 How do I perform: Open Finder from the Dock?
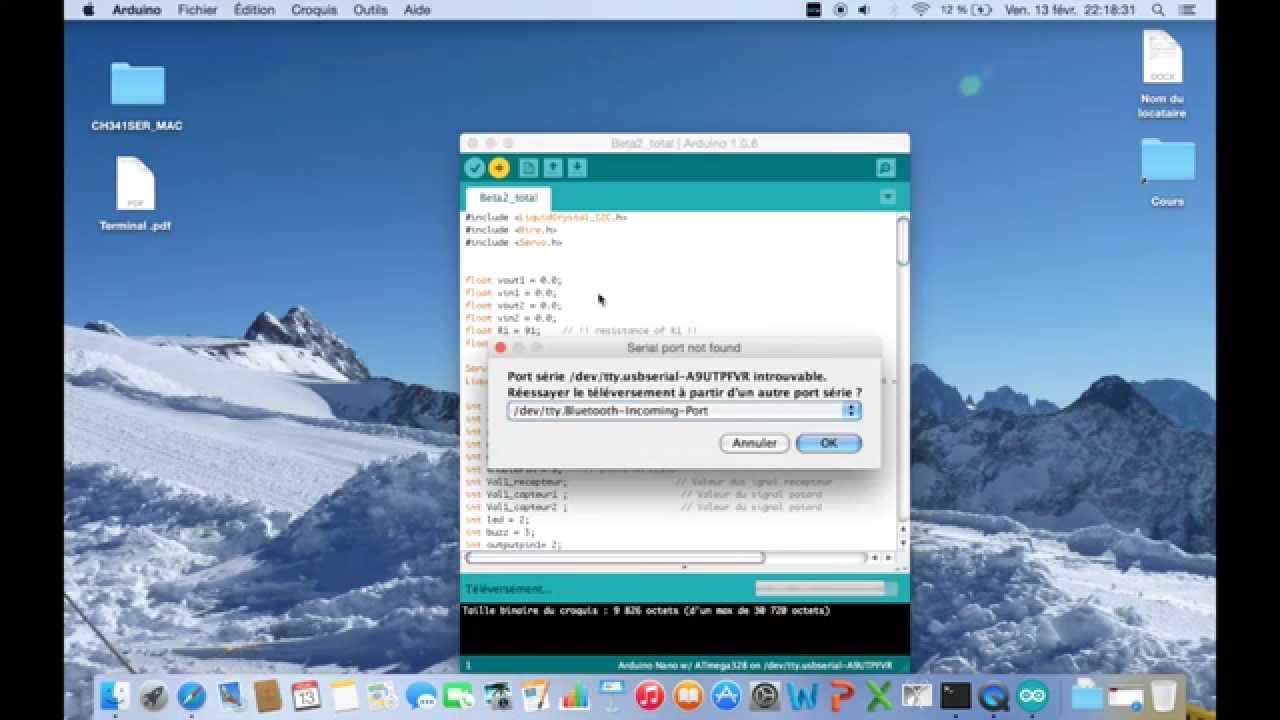[x=116, y=695]
